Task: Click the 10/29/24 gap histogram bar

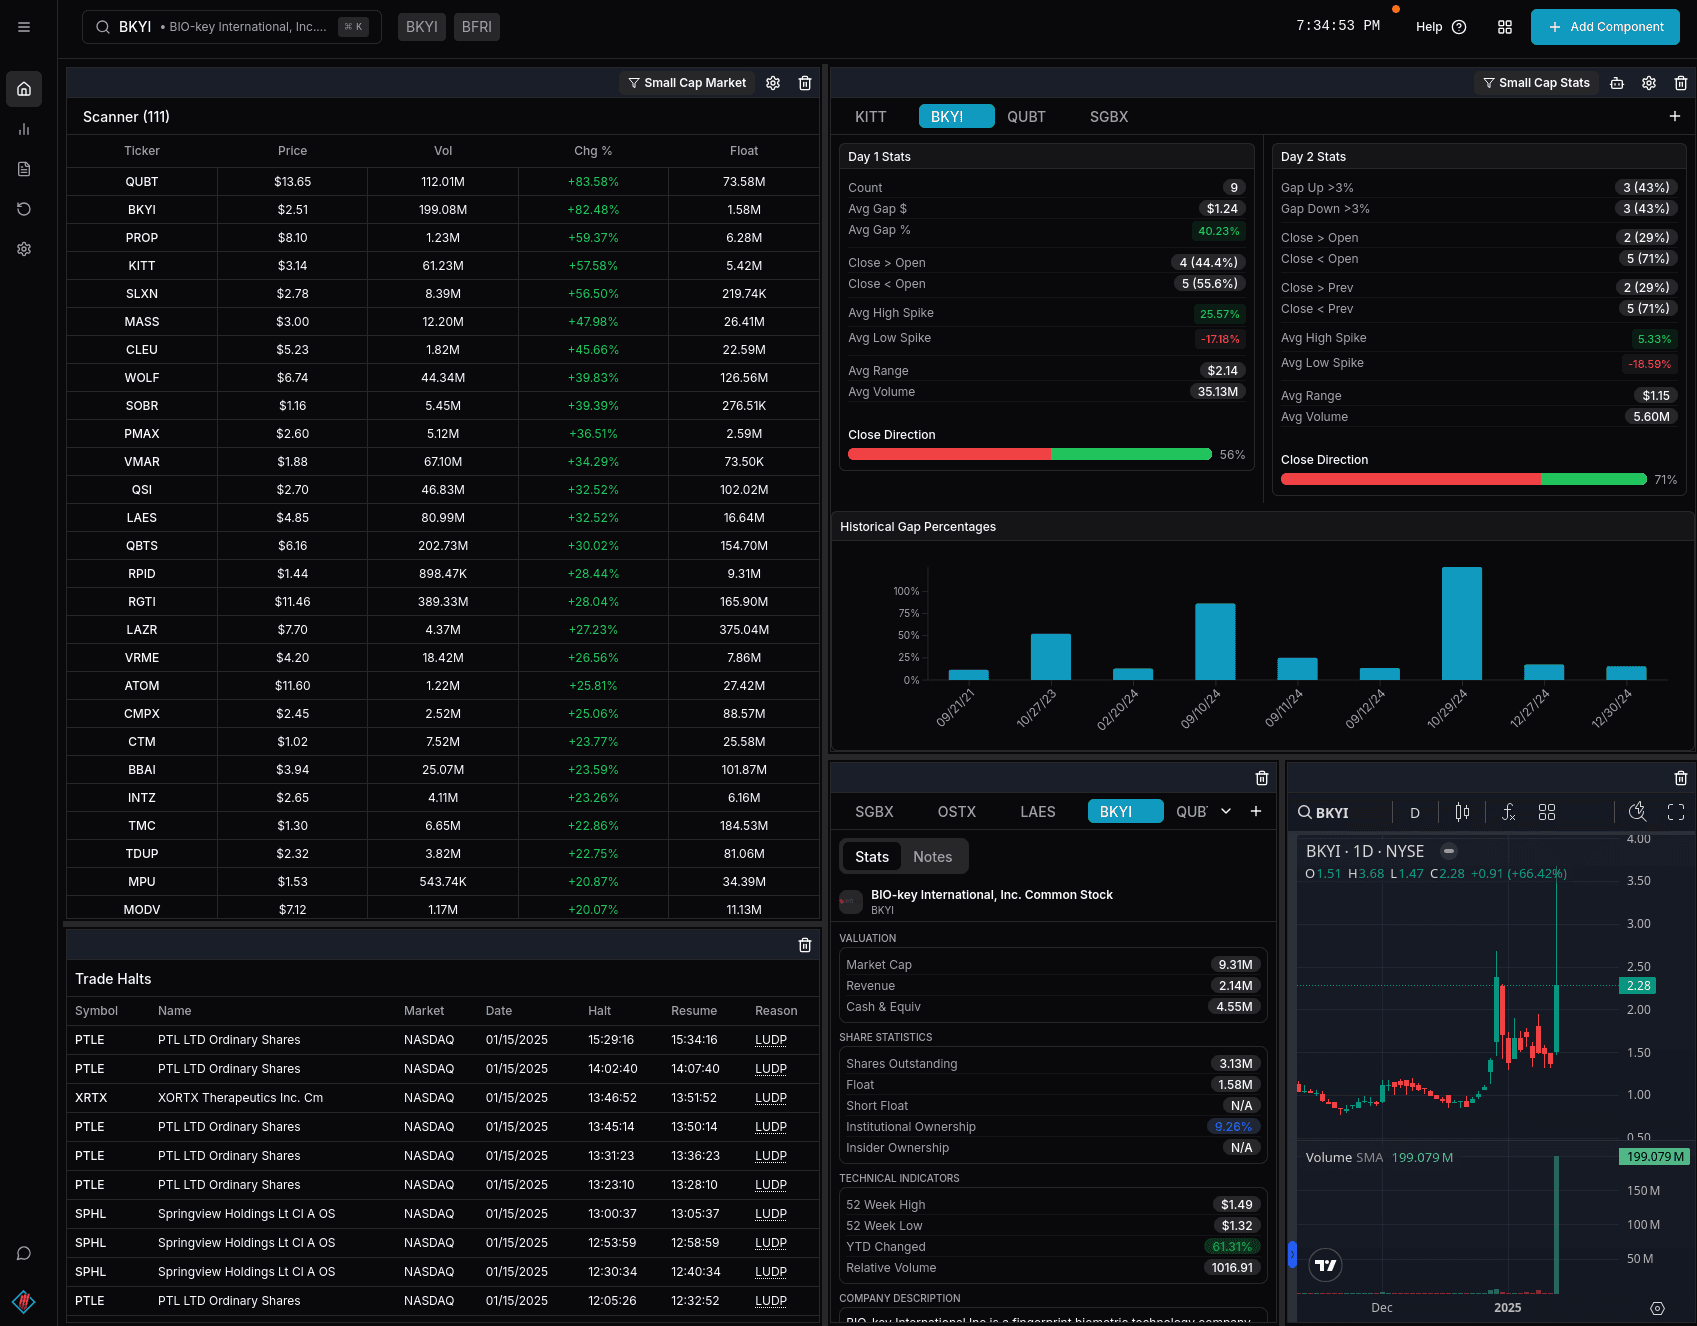Action: click(1462, 624)
